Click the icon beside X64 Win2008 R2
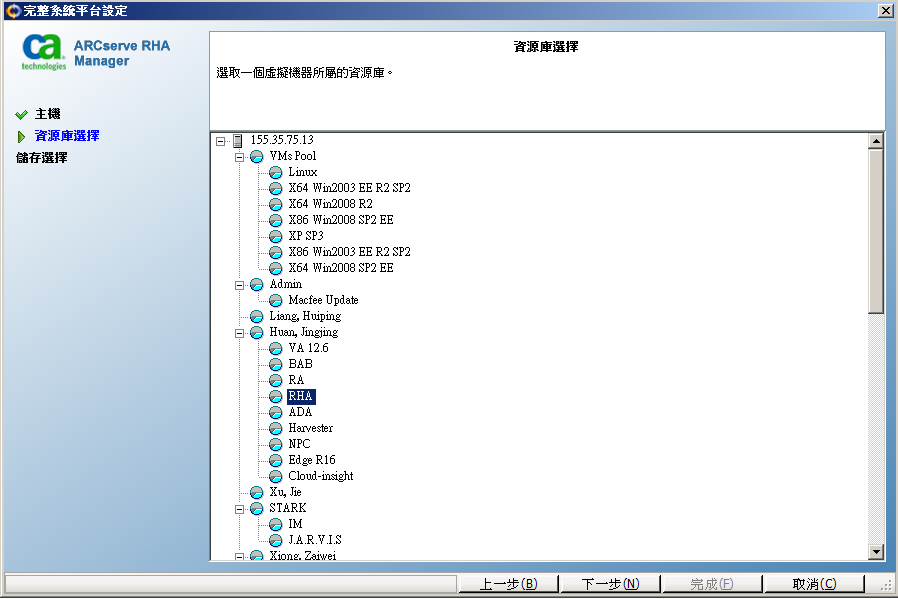Screen dimensions: 898x599 coord(275,204)
